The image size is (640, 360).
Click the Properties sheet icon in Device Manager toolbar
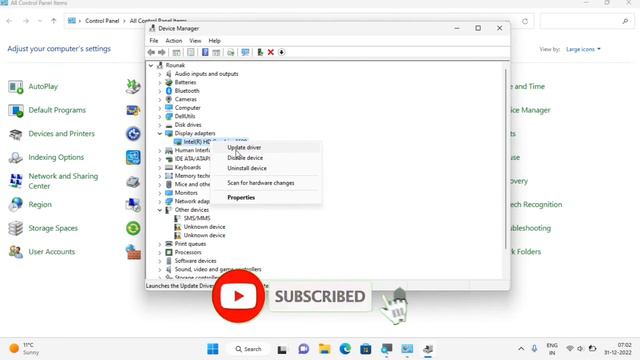pyautogui.click(x=191, y=52)
